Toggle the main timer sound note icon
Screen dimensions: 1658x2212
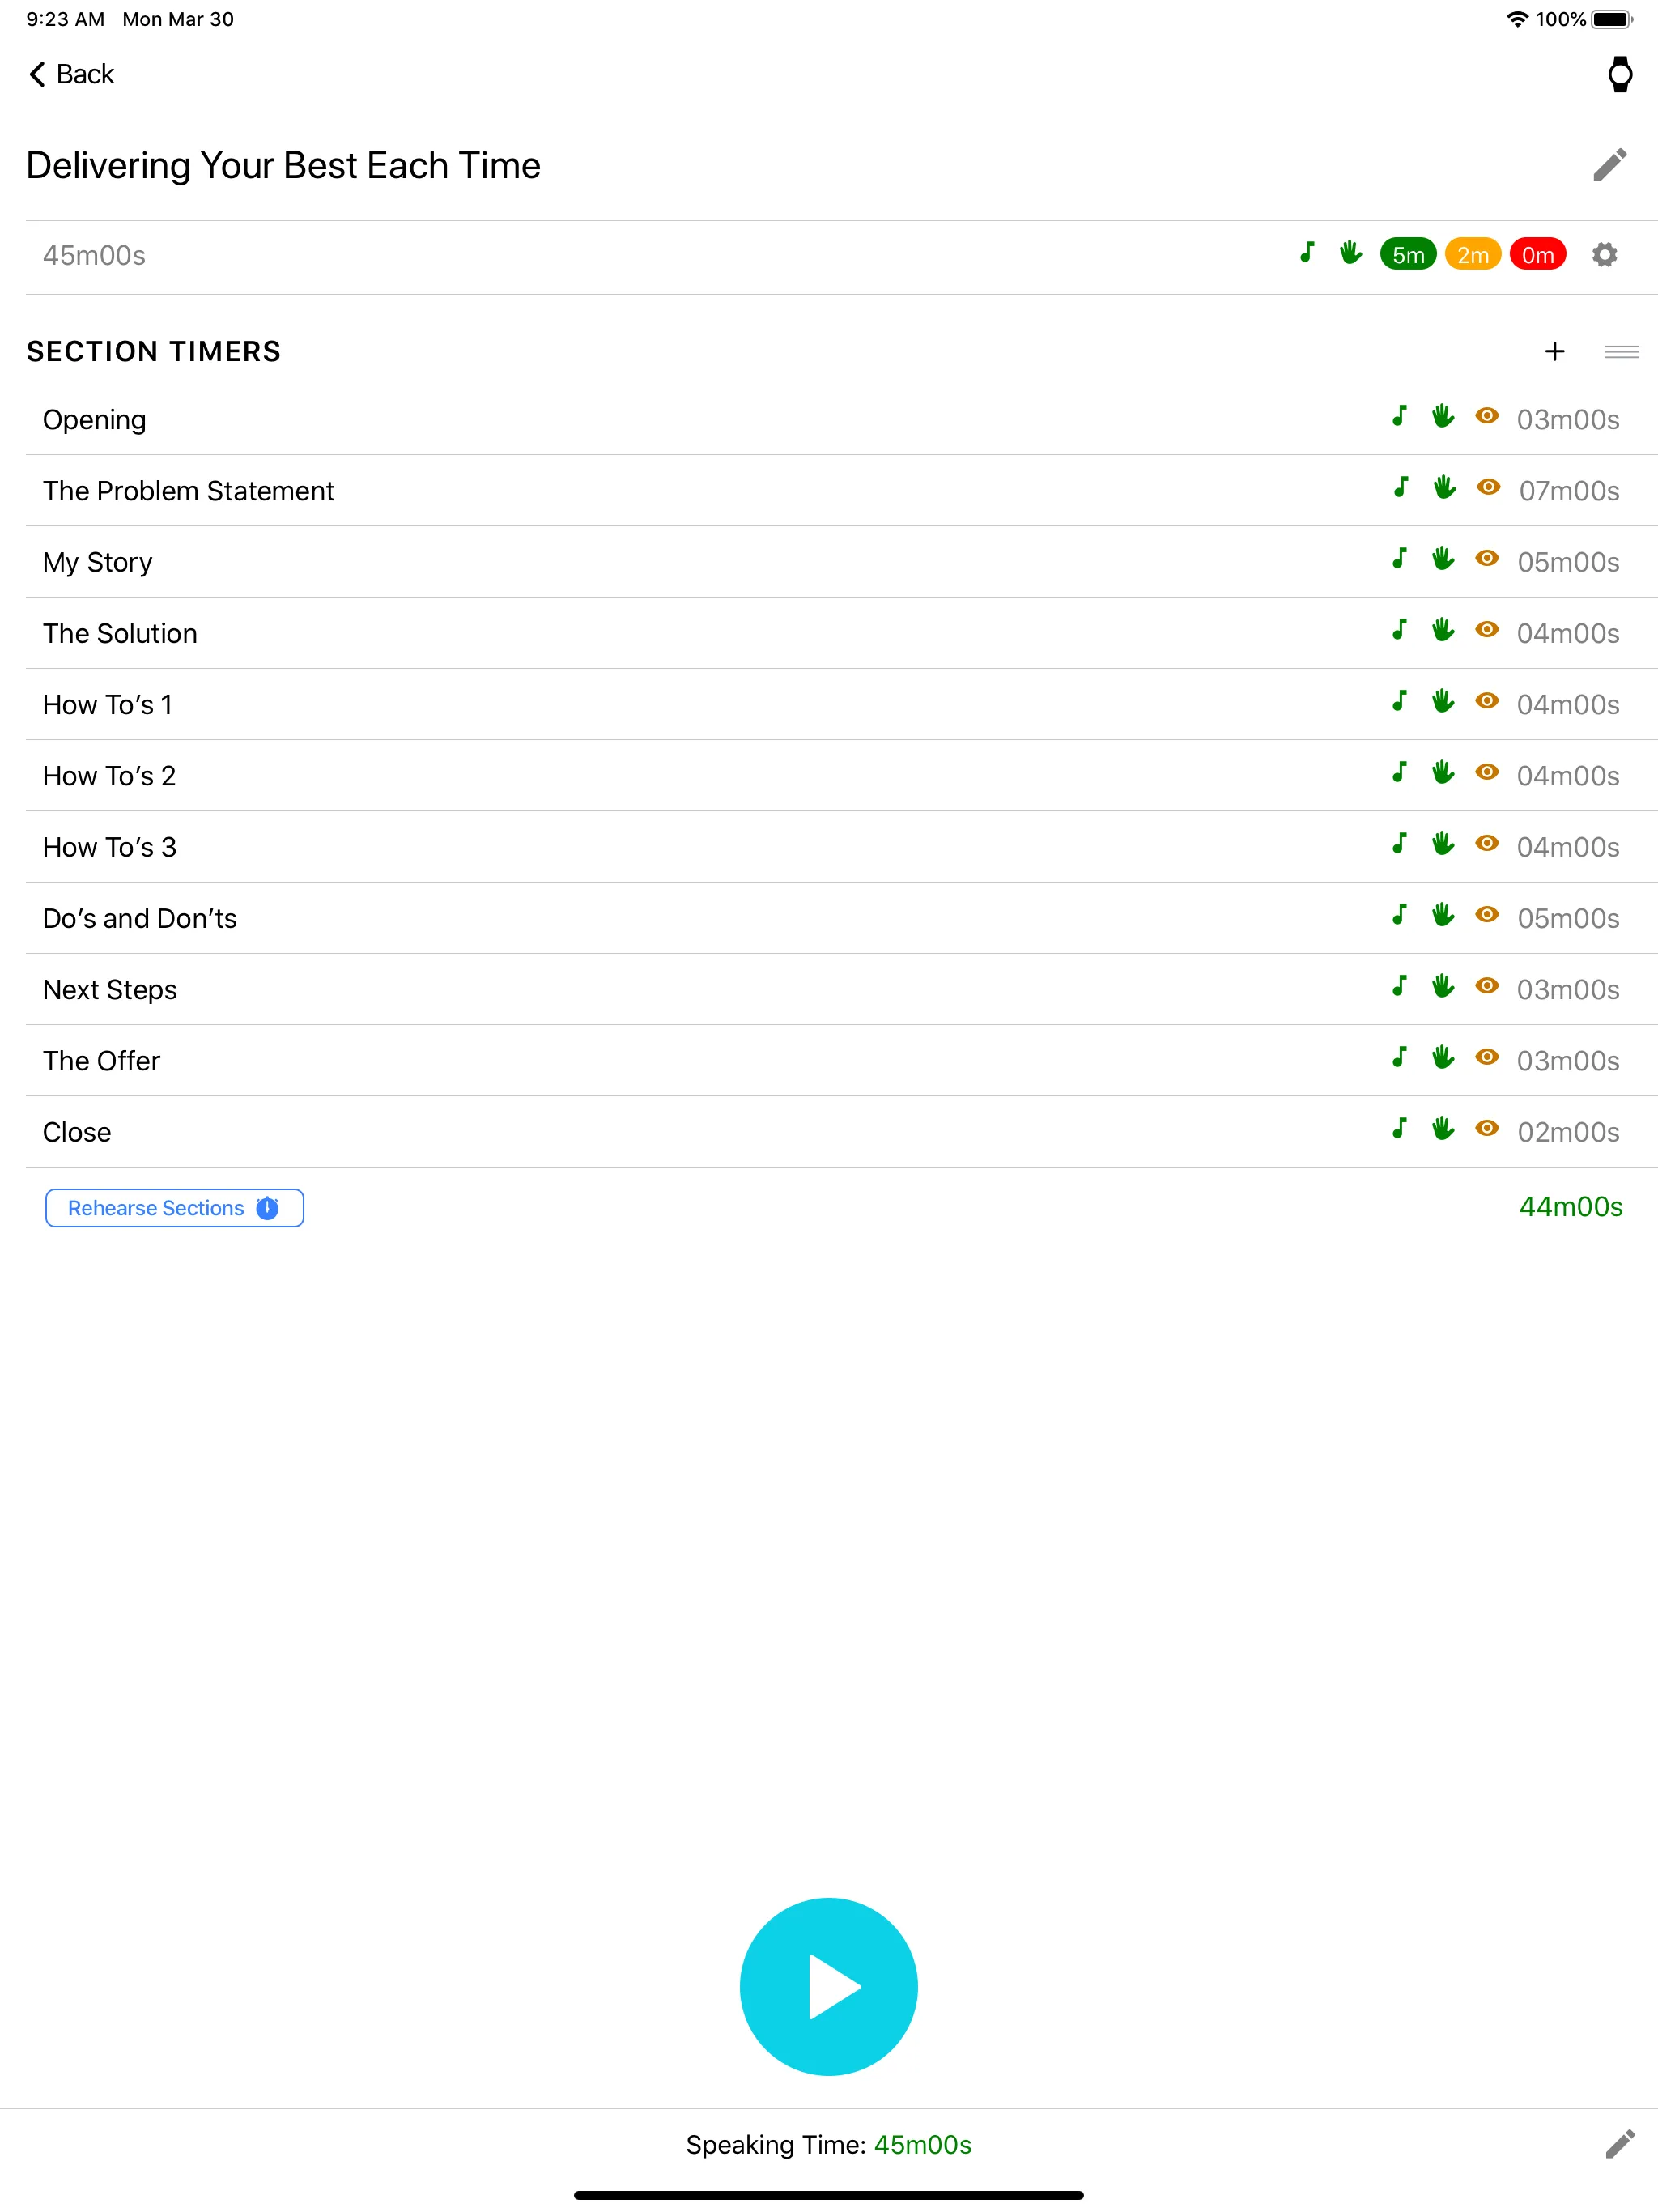click(1306, 252)
